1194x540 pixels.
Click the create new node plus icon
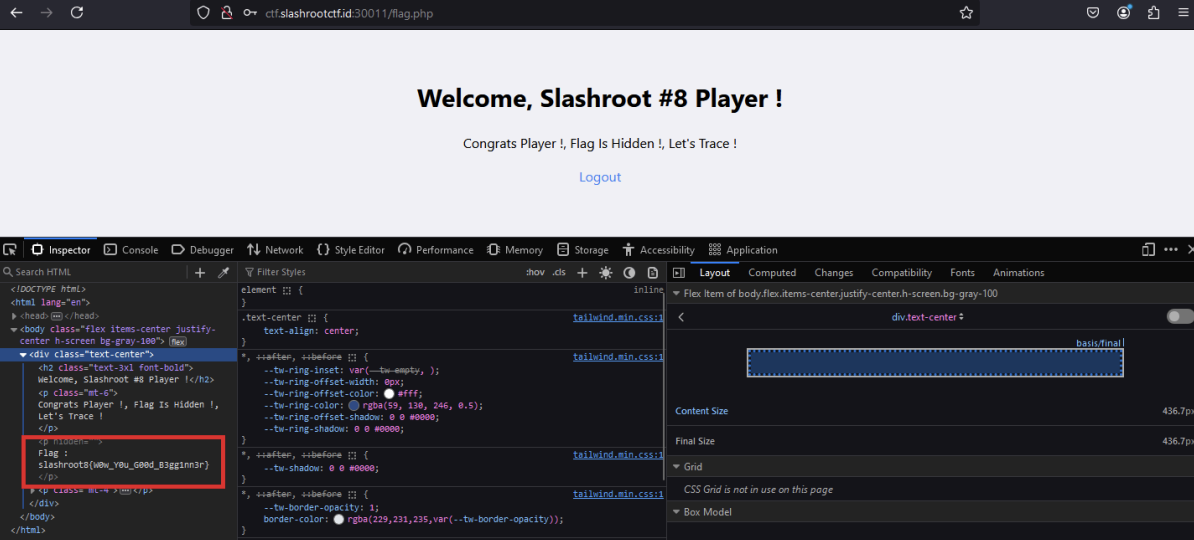200,273
